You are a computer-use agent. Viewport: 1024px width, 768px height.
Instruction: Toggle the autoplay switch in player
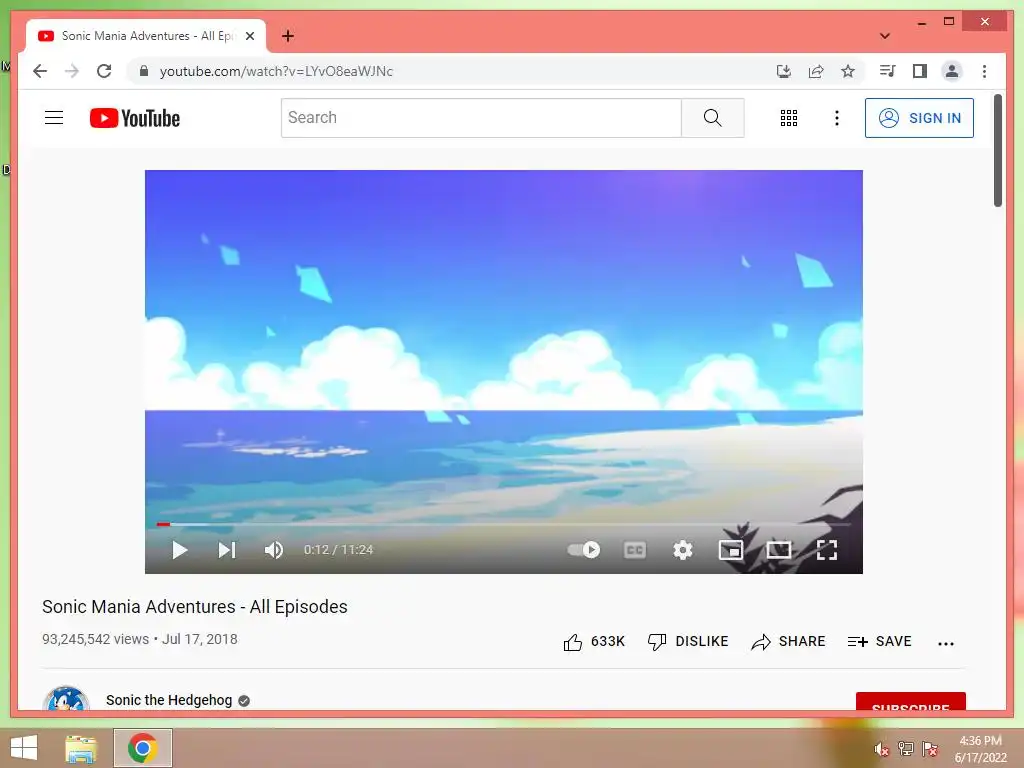pos(584,550)
